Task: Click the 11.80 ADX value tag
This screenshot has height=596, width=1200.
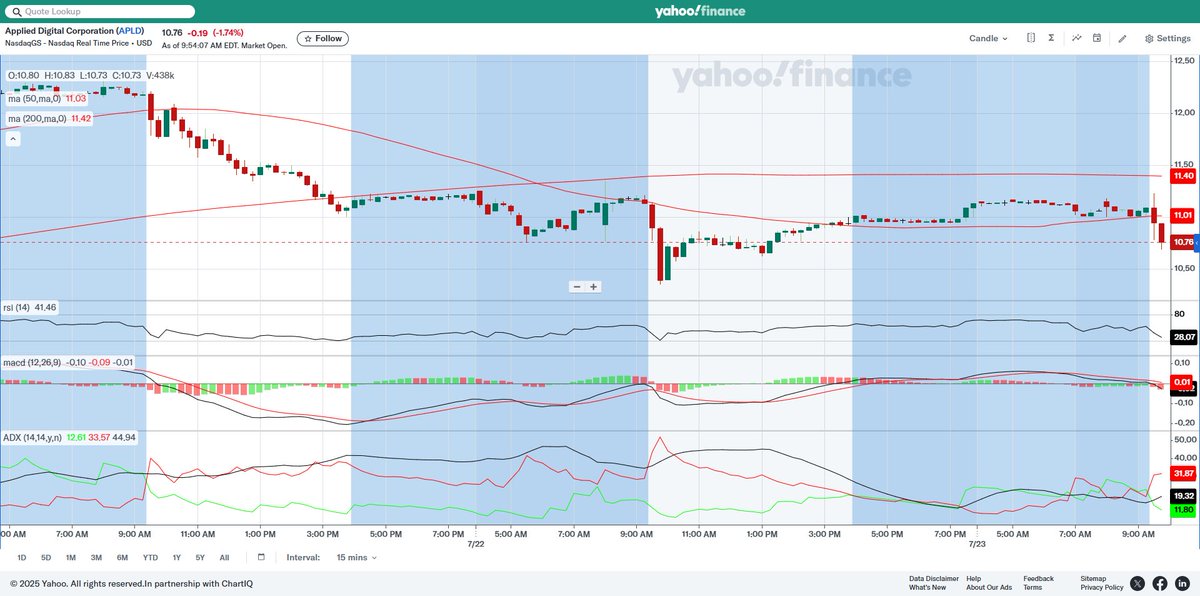Action: [1183, 509]
